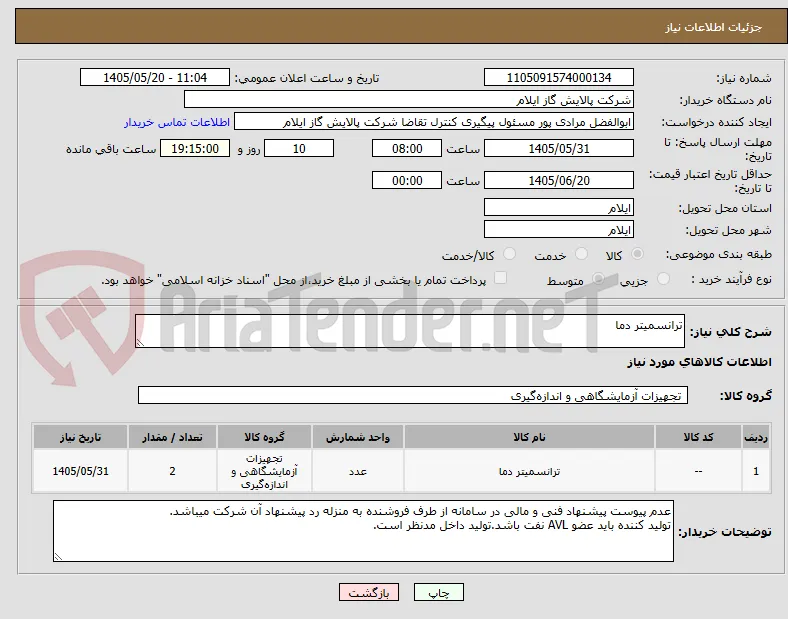Click the buyer notes textarea

pos(363,531)
